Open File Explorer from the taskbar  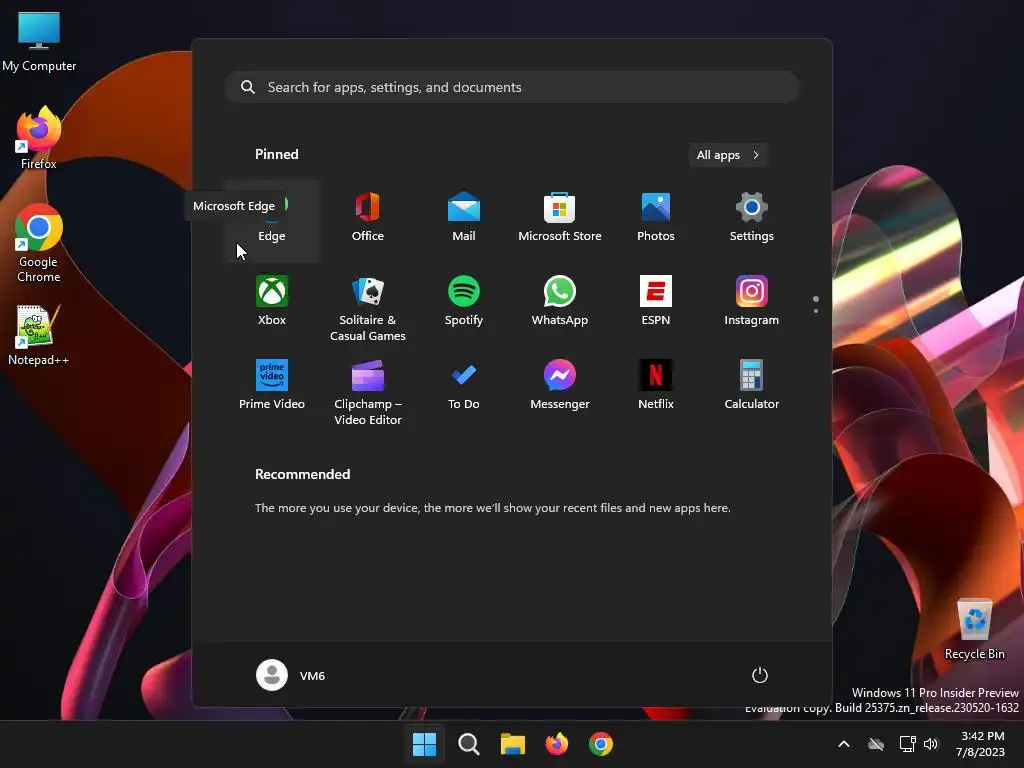pos(513,744)
